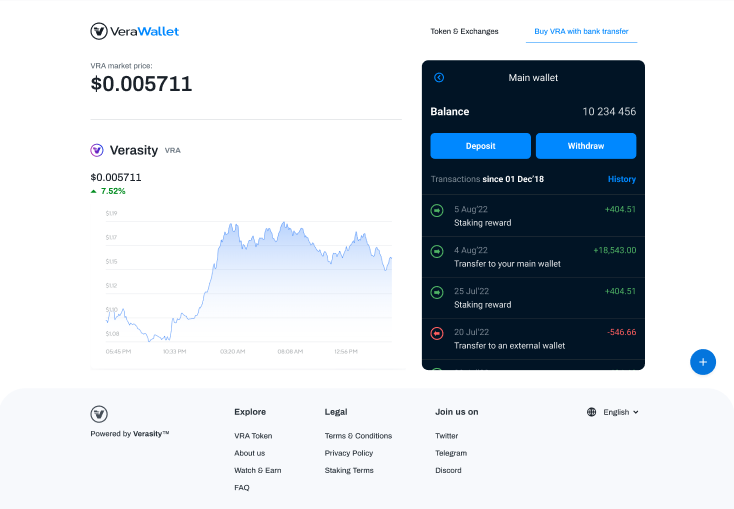The height and width of the screenshot is (509, 734).
Task: Open the Watch & Earn link
Action: (258, 470)
